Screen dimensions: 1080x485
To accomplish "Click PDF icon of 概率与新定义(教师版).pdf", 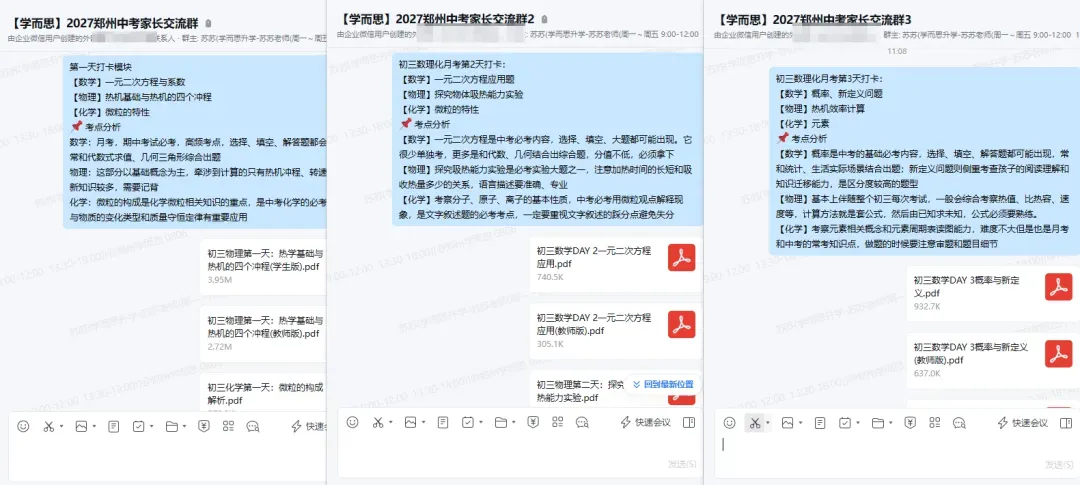I will click(1059, 354).
